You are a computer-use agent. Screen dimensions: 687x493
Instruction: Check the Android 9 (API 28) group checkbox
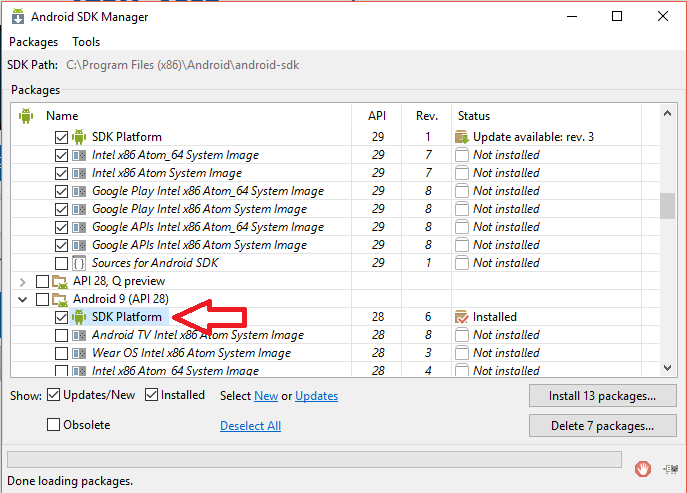pos(42,299)
